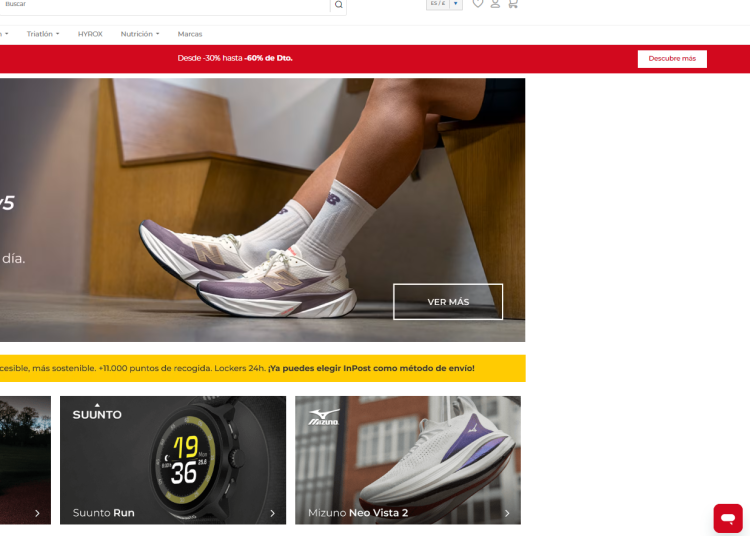The image size is (750, 536).
Task: Click the yellow InPost shipping banner
Action: click(x=263, y=368)
